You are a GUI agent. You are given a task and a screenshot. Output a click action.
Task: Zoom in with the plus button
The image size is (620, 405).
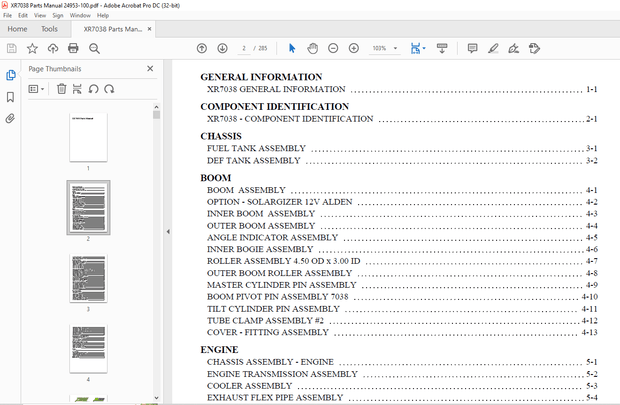[353, 48]
